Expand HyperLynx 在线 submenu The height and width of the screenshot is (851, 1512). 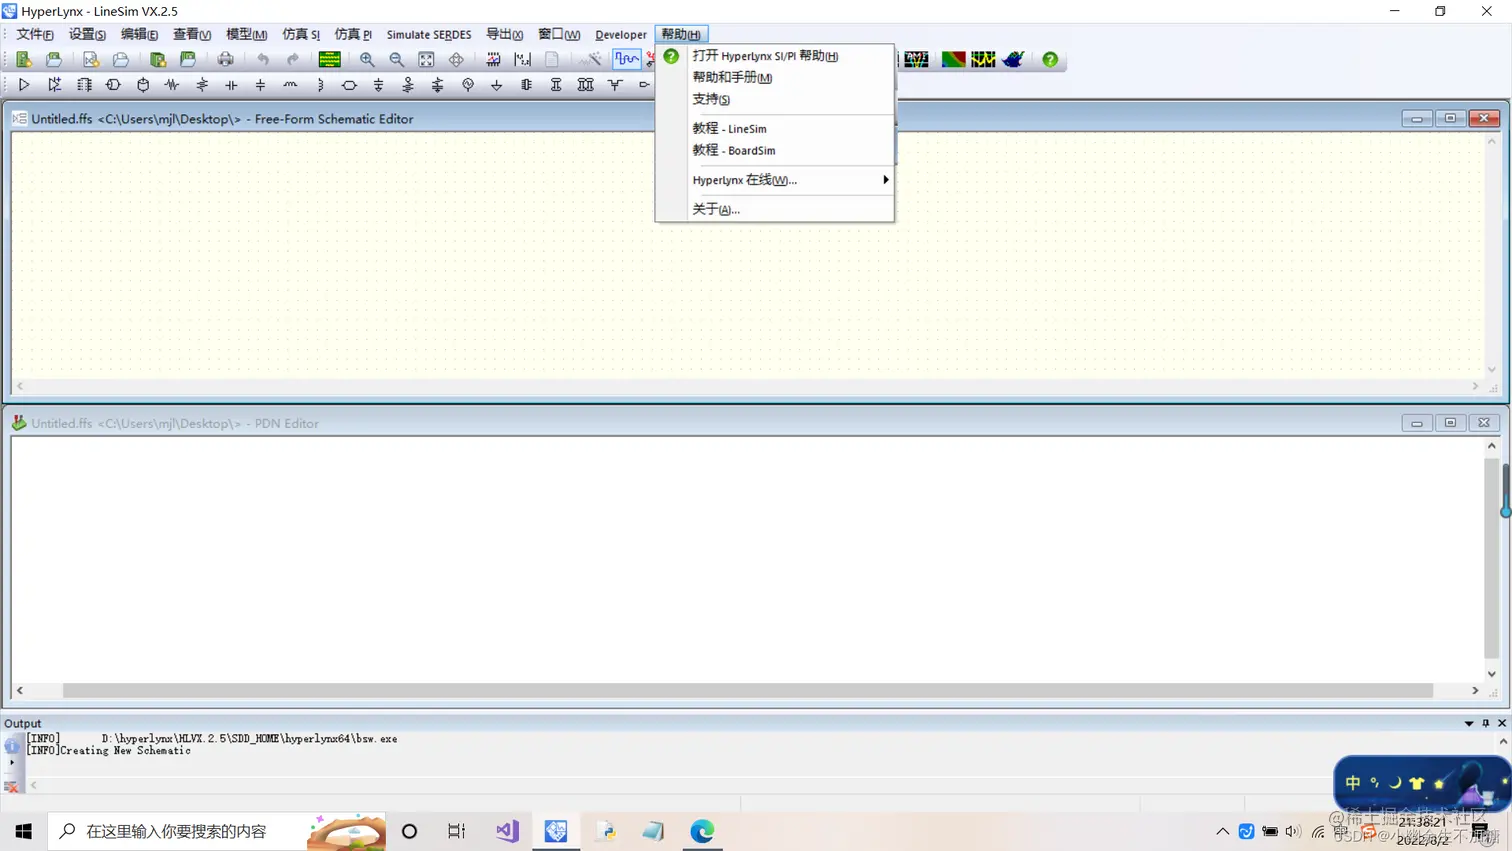tap(775, 180)
